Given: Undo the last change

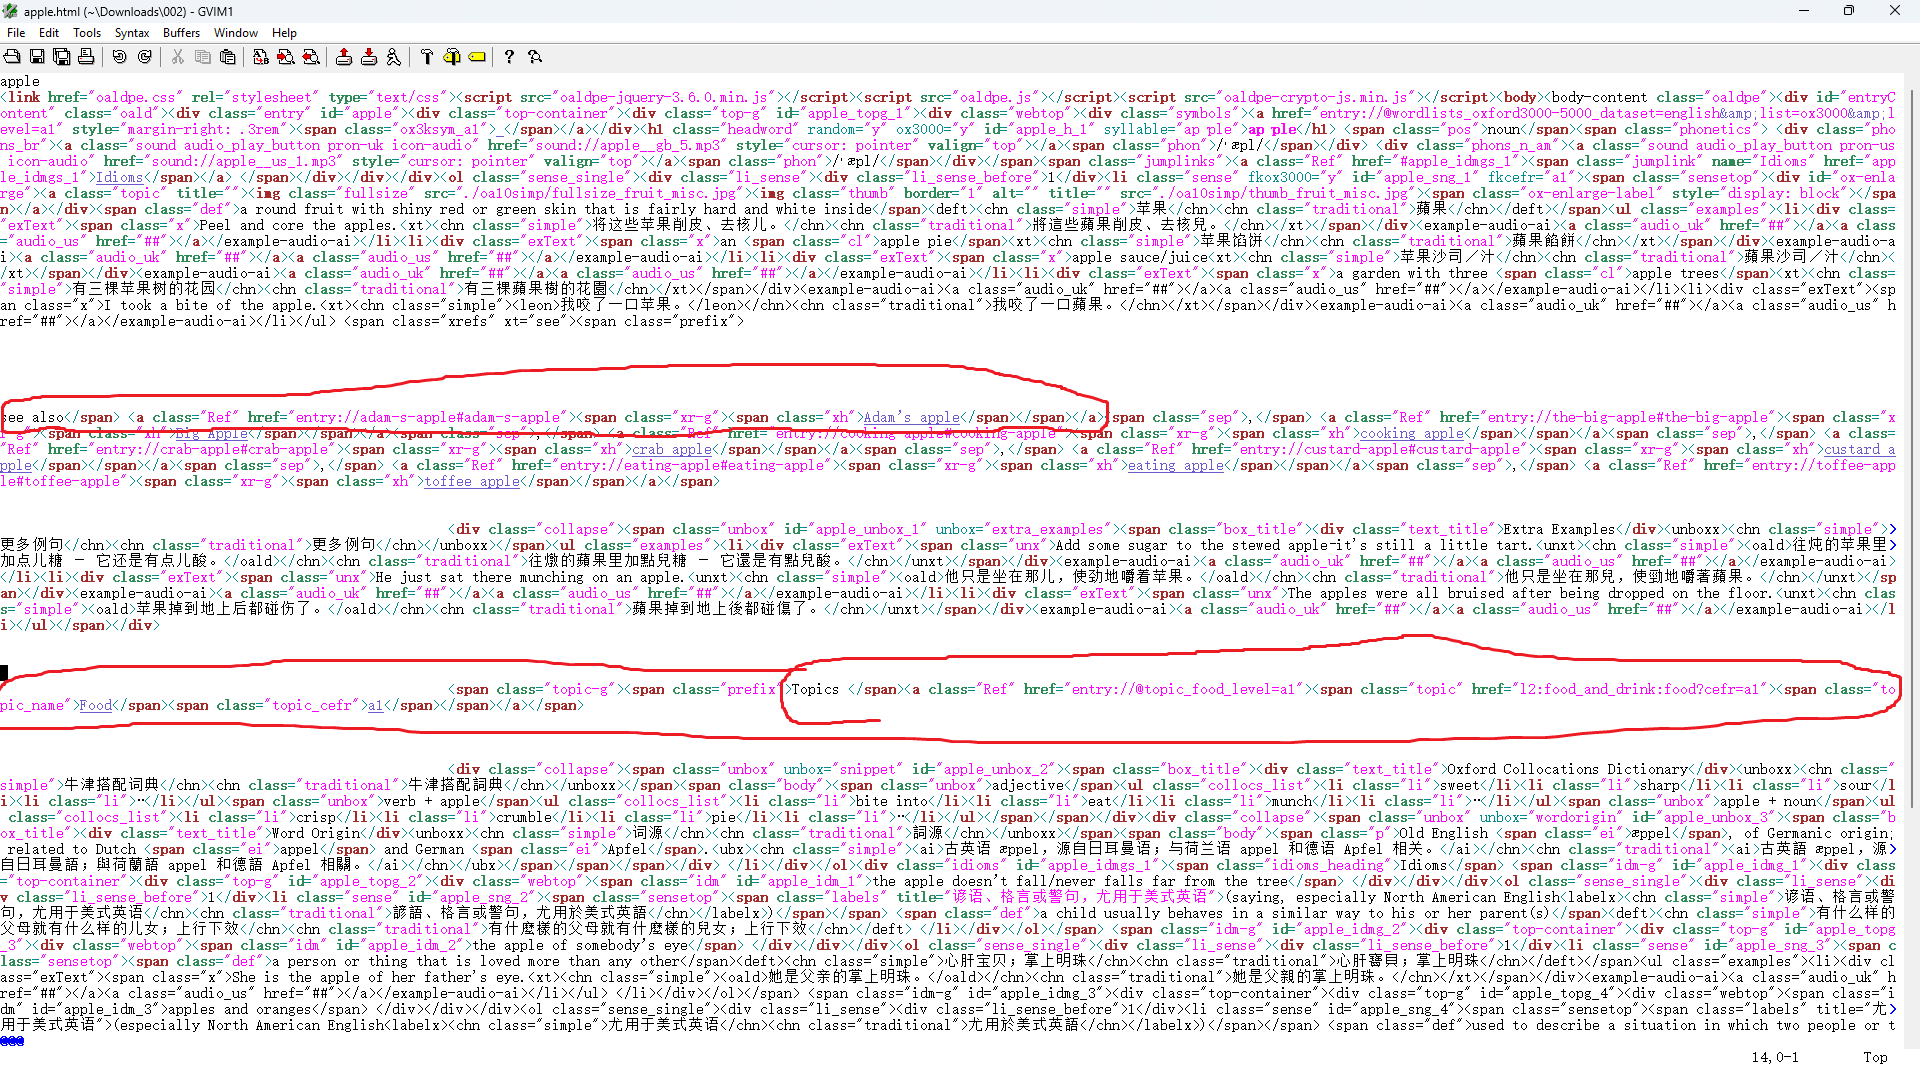Looking at the screenshot, I should 120,57.
